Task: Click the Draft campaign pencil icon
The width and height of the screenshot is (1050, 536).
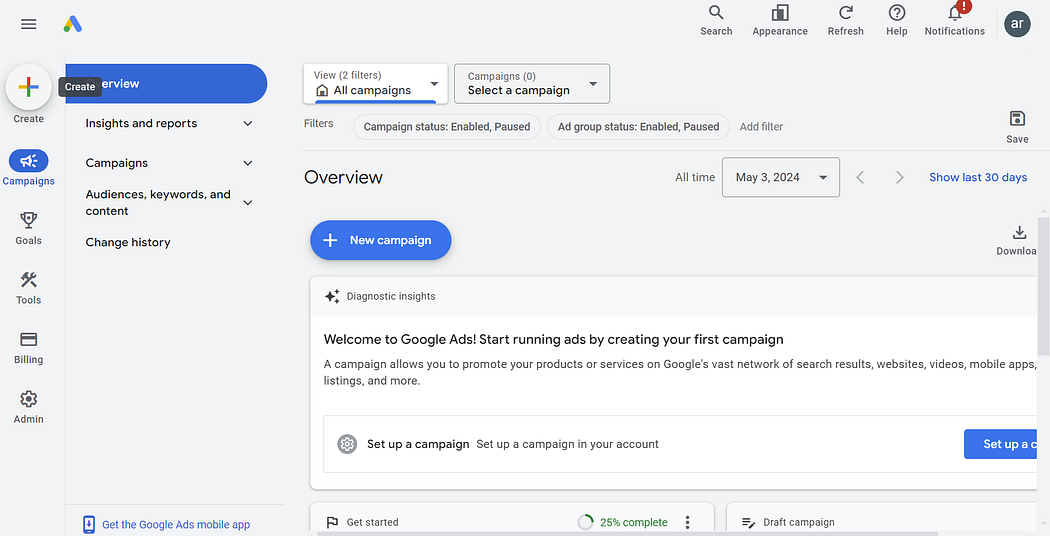Action: click(749, 523)
